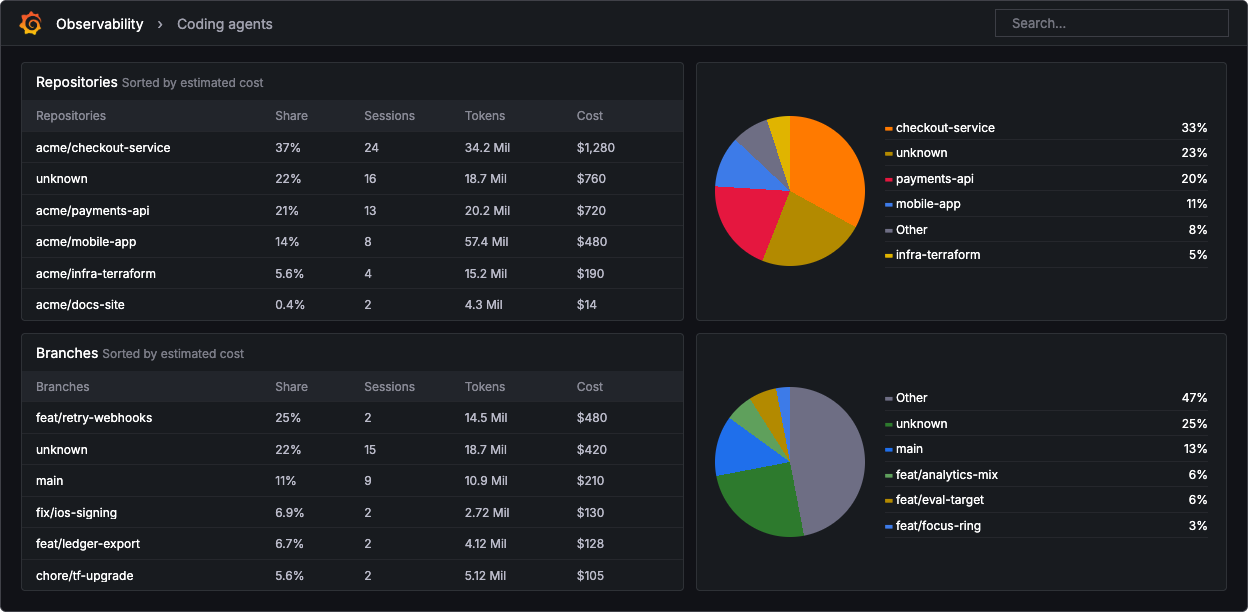Viewport: 1248px width, 612px height.
Task: Click the Repositories panel title
Action: (77, 82)
